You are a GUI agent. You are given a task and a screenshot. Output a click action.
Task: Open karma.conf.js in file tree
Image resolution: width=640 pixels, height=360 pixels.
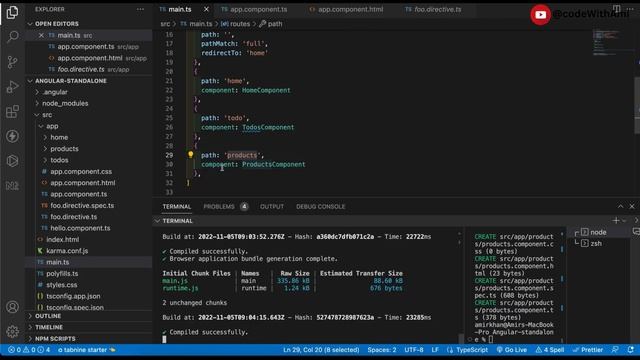pyautogui.click(x=67, y=251)
